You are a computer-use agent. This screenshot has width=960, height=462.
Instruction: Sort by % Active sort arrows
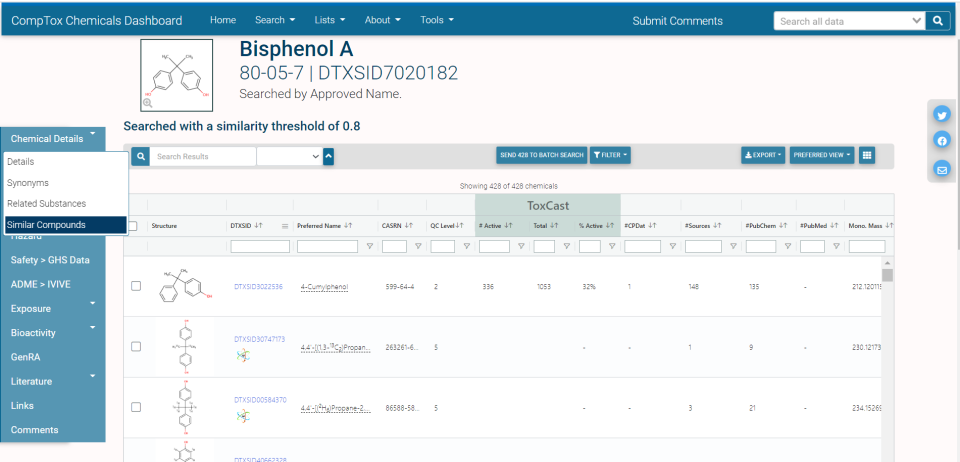tap(610, 226)
